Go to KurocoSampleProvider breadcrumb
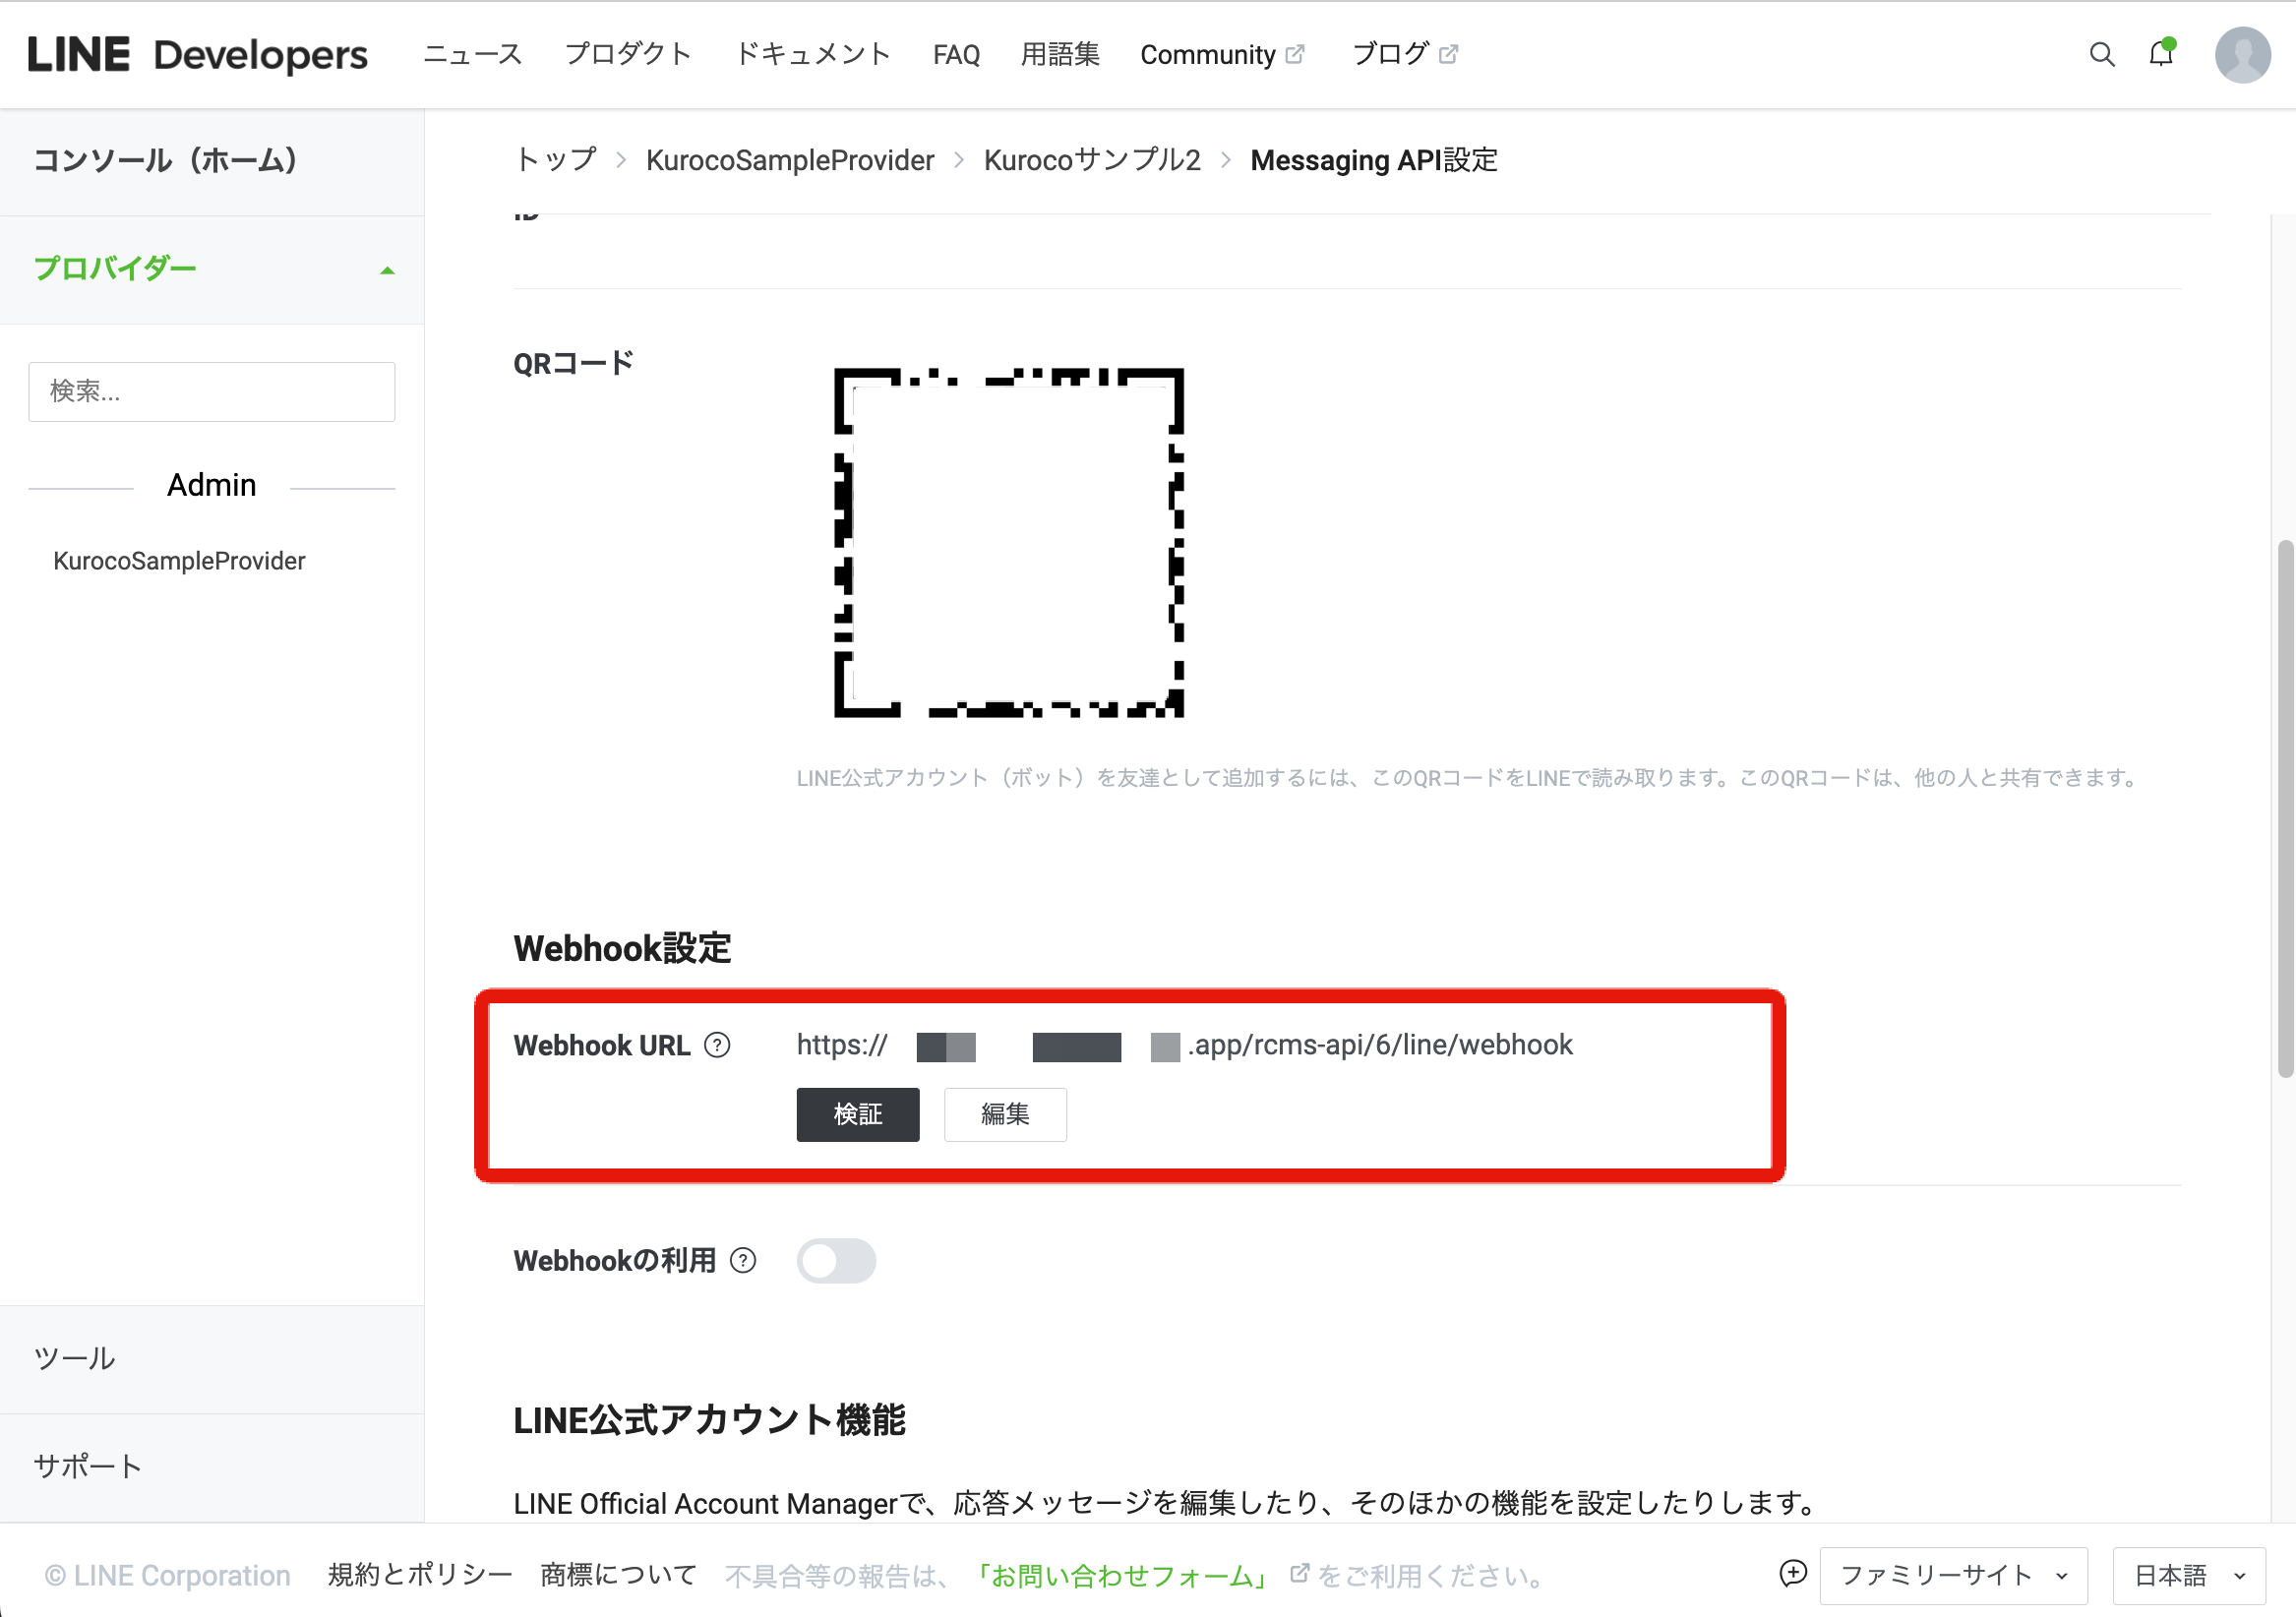2296x1617 pixels. pos(790,160)
